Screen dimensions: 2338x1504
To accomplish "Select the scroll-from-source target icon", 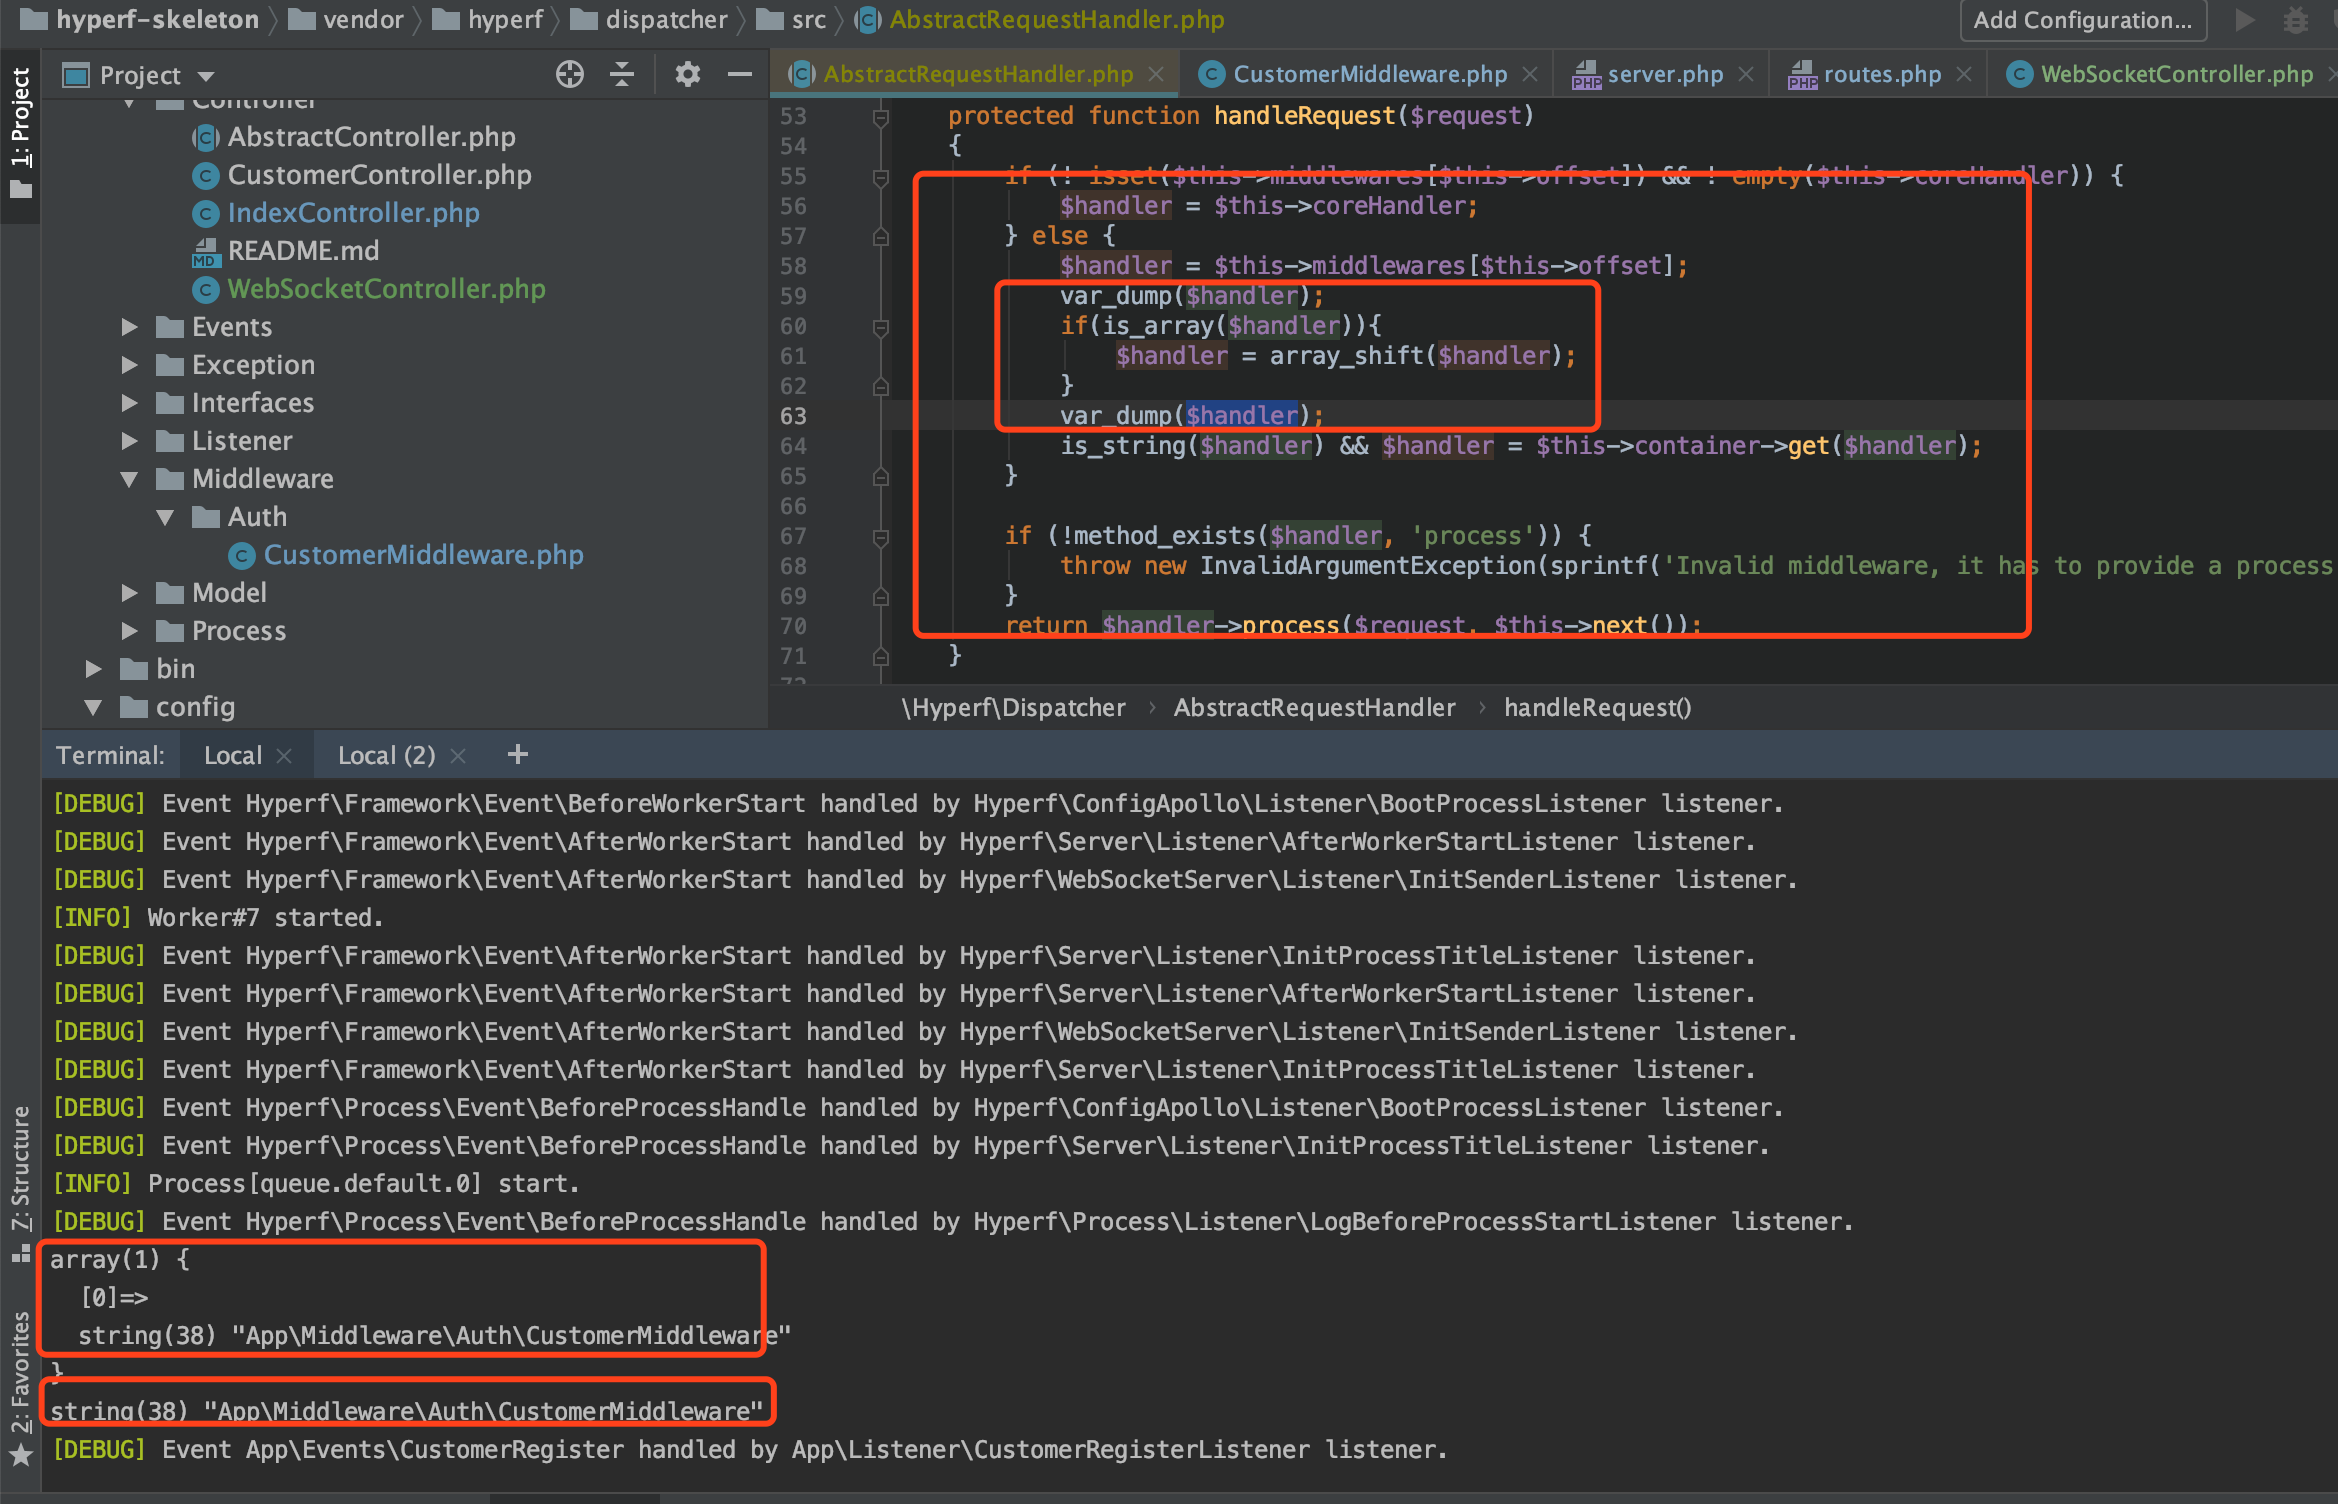I will click(x=569, y=74).
